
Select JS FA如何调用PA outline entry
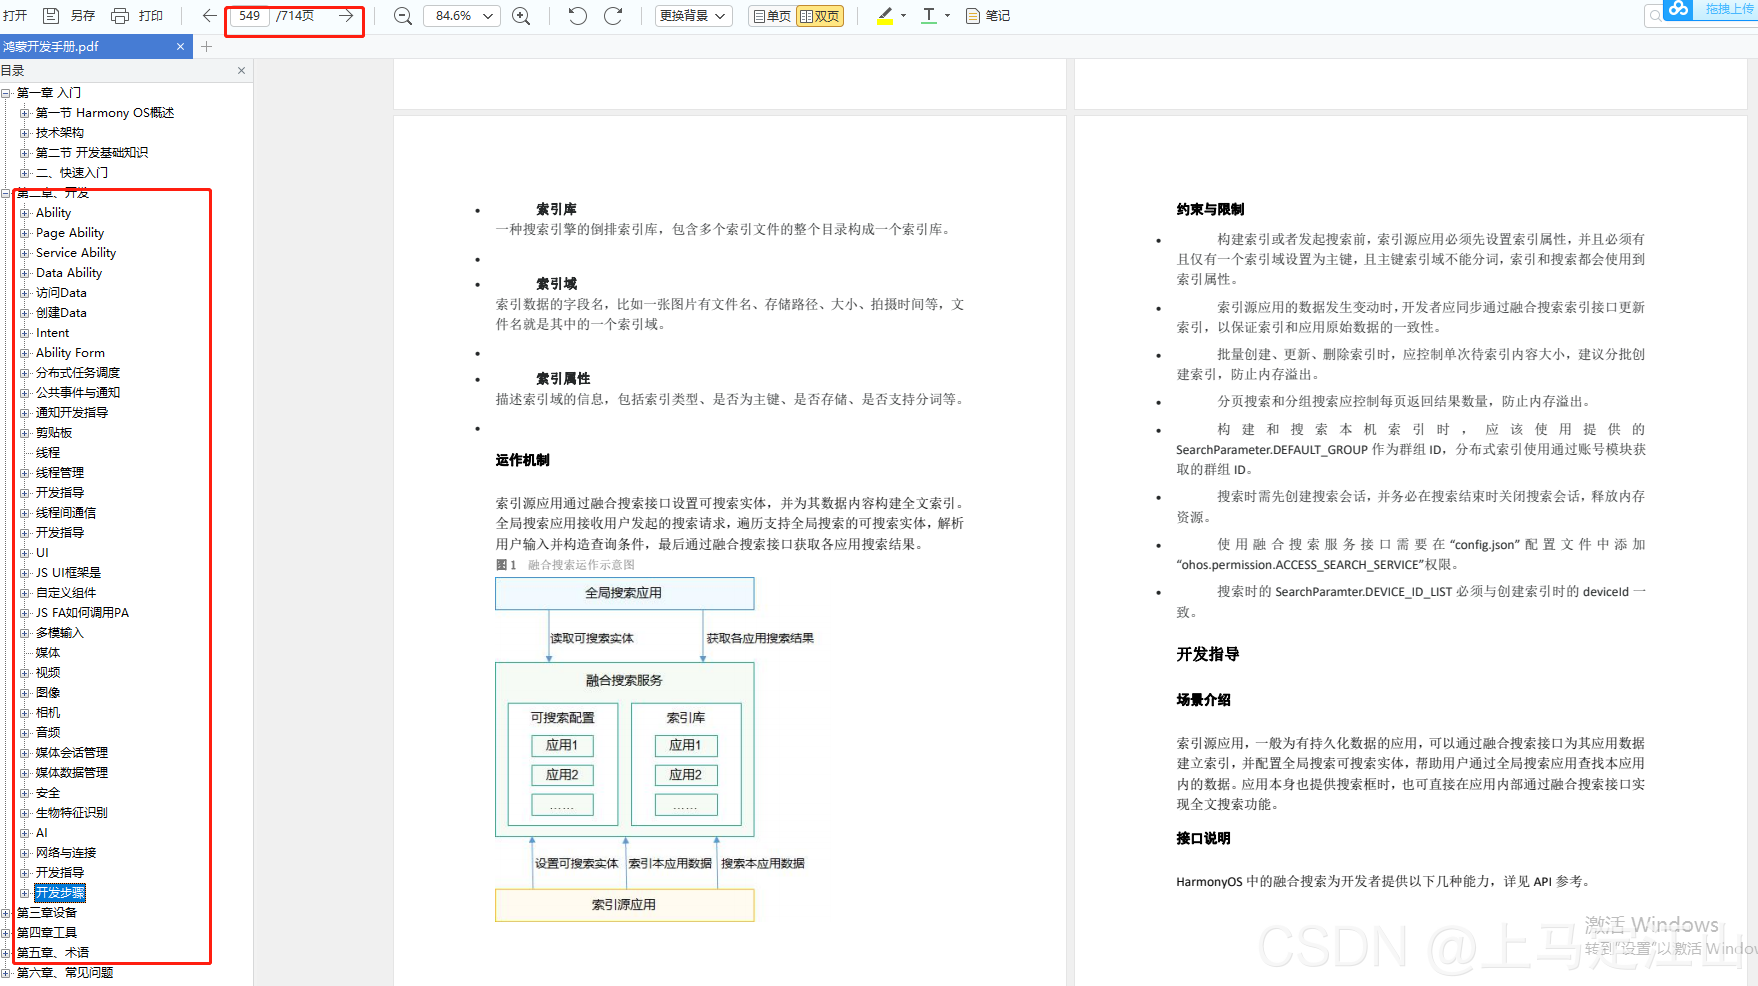tap(82, 613)
